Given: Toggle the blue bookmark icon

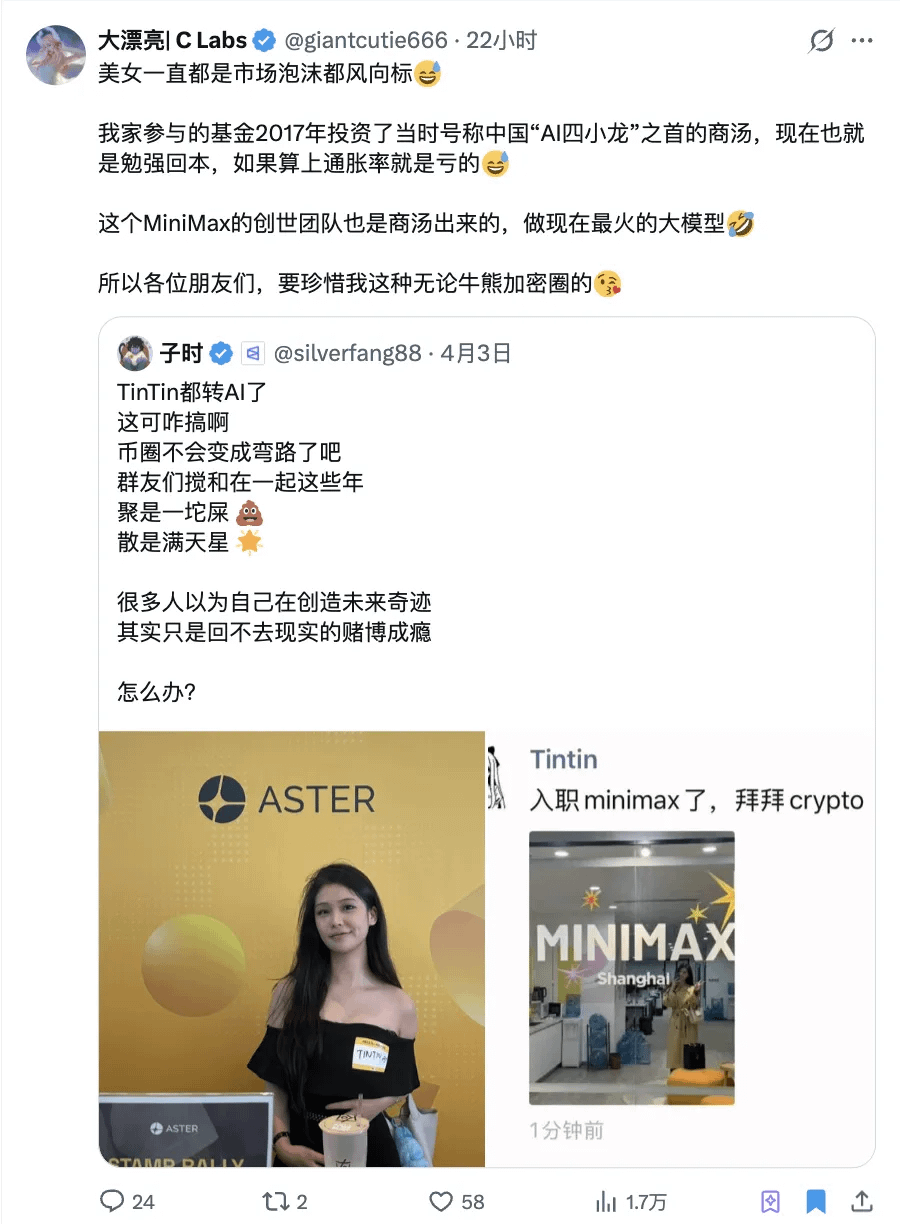Looking at the screenshot, I should tap(816, 1200).
